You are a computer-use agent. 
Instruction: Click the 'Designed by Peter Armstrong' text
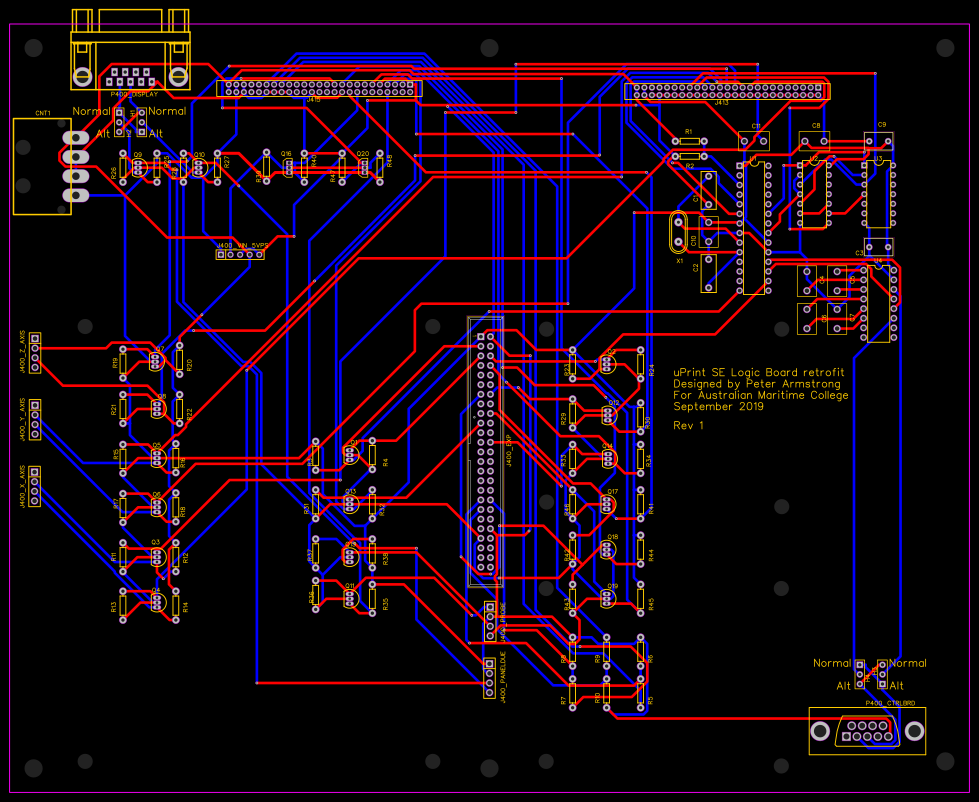757,384
